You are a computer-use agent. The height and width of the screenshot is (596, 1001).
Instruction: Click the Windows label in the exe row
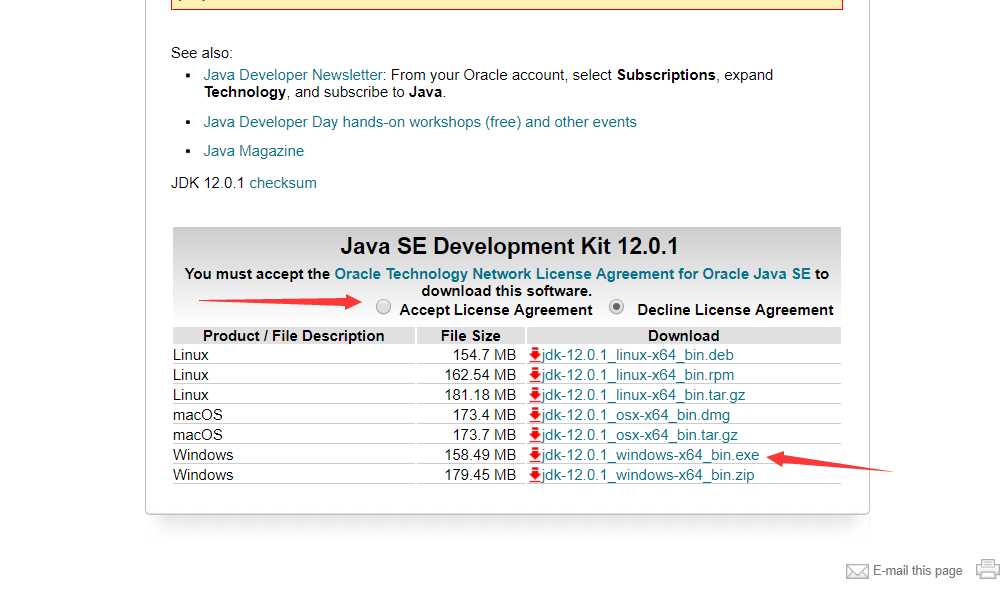203,455
